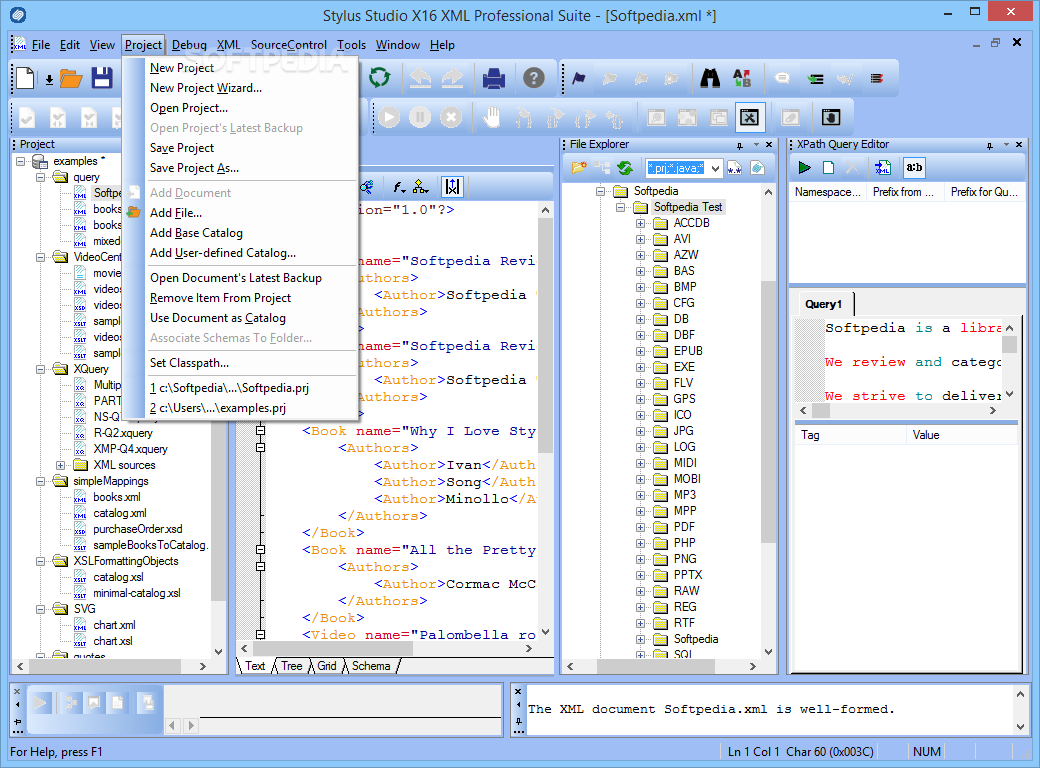
Task: Select the Query1 tab
Action: [x=824, y=304]
